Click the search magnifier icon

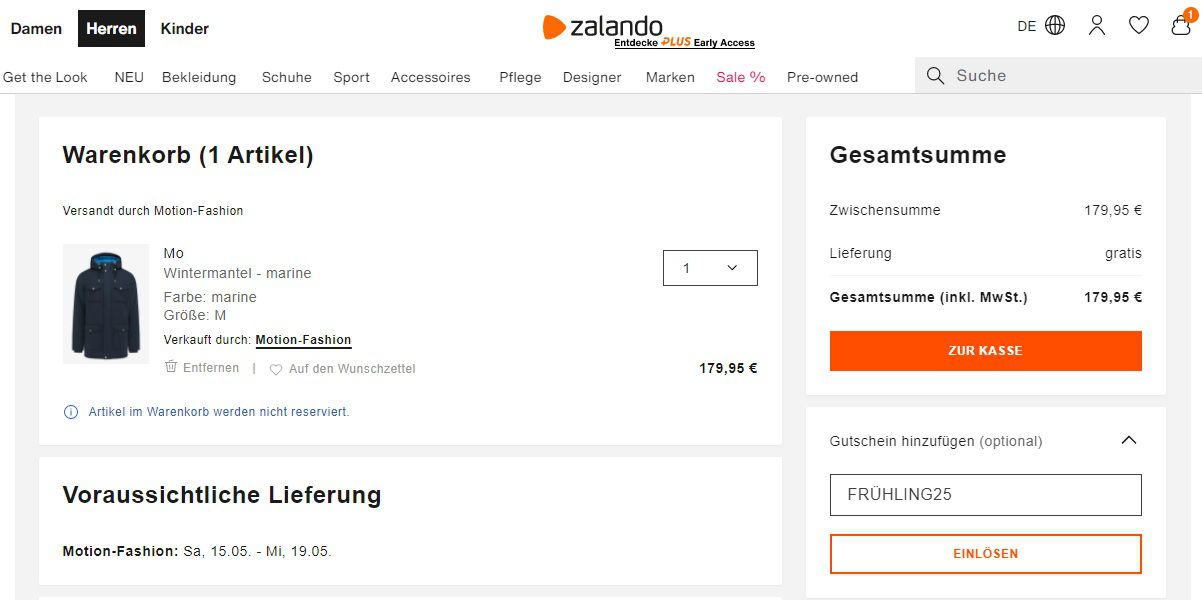935,75
